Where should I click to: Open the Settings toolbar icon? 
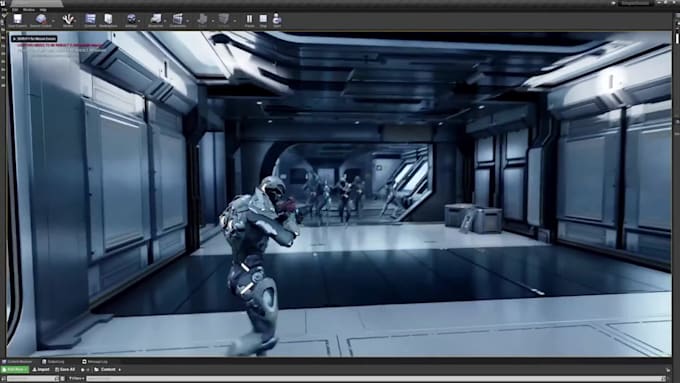[131, 20]
